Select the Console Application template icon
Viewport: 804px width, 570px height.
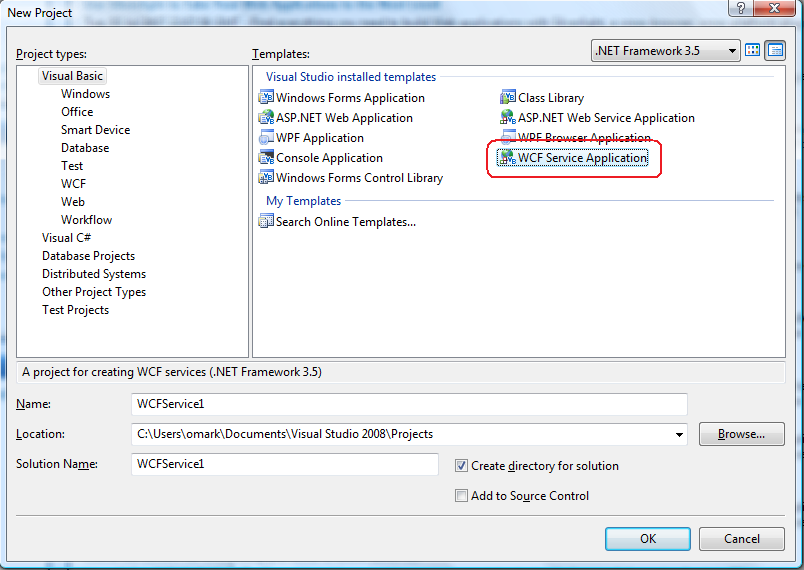(266, 158)
